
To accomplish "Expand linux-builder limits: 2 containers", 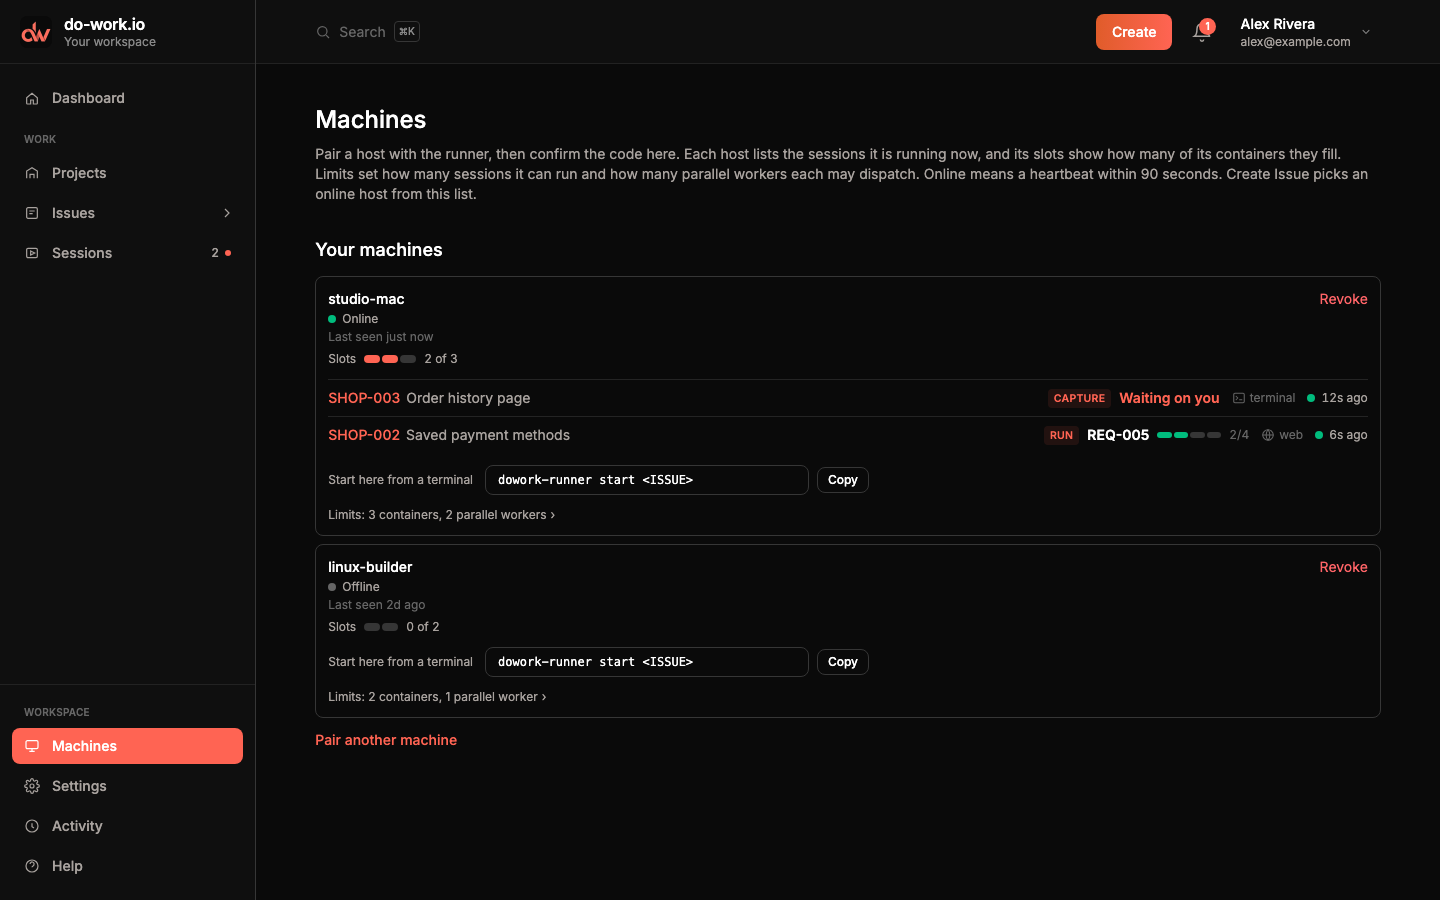I will pos(437,697).
